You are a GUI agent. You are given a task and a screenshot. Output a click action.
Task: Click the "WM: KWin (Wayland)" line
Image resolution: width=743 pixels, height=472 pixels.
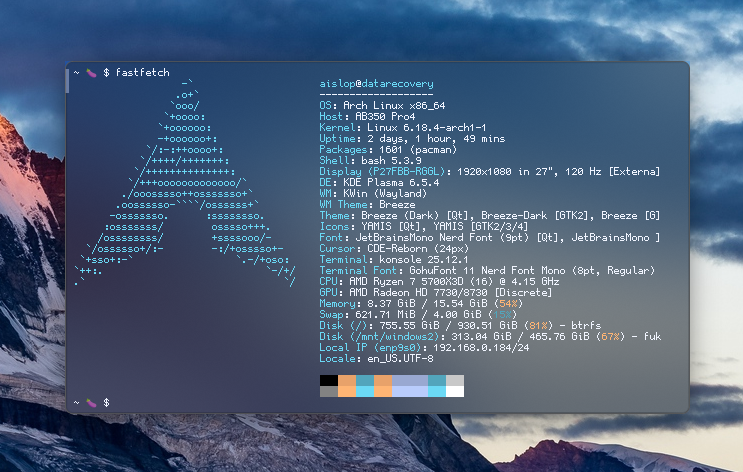point(373,193)
